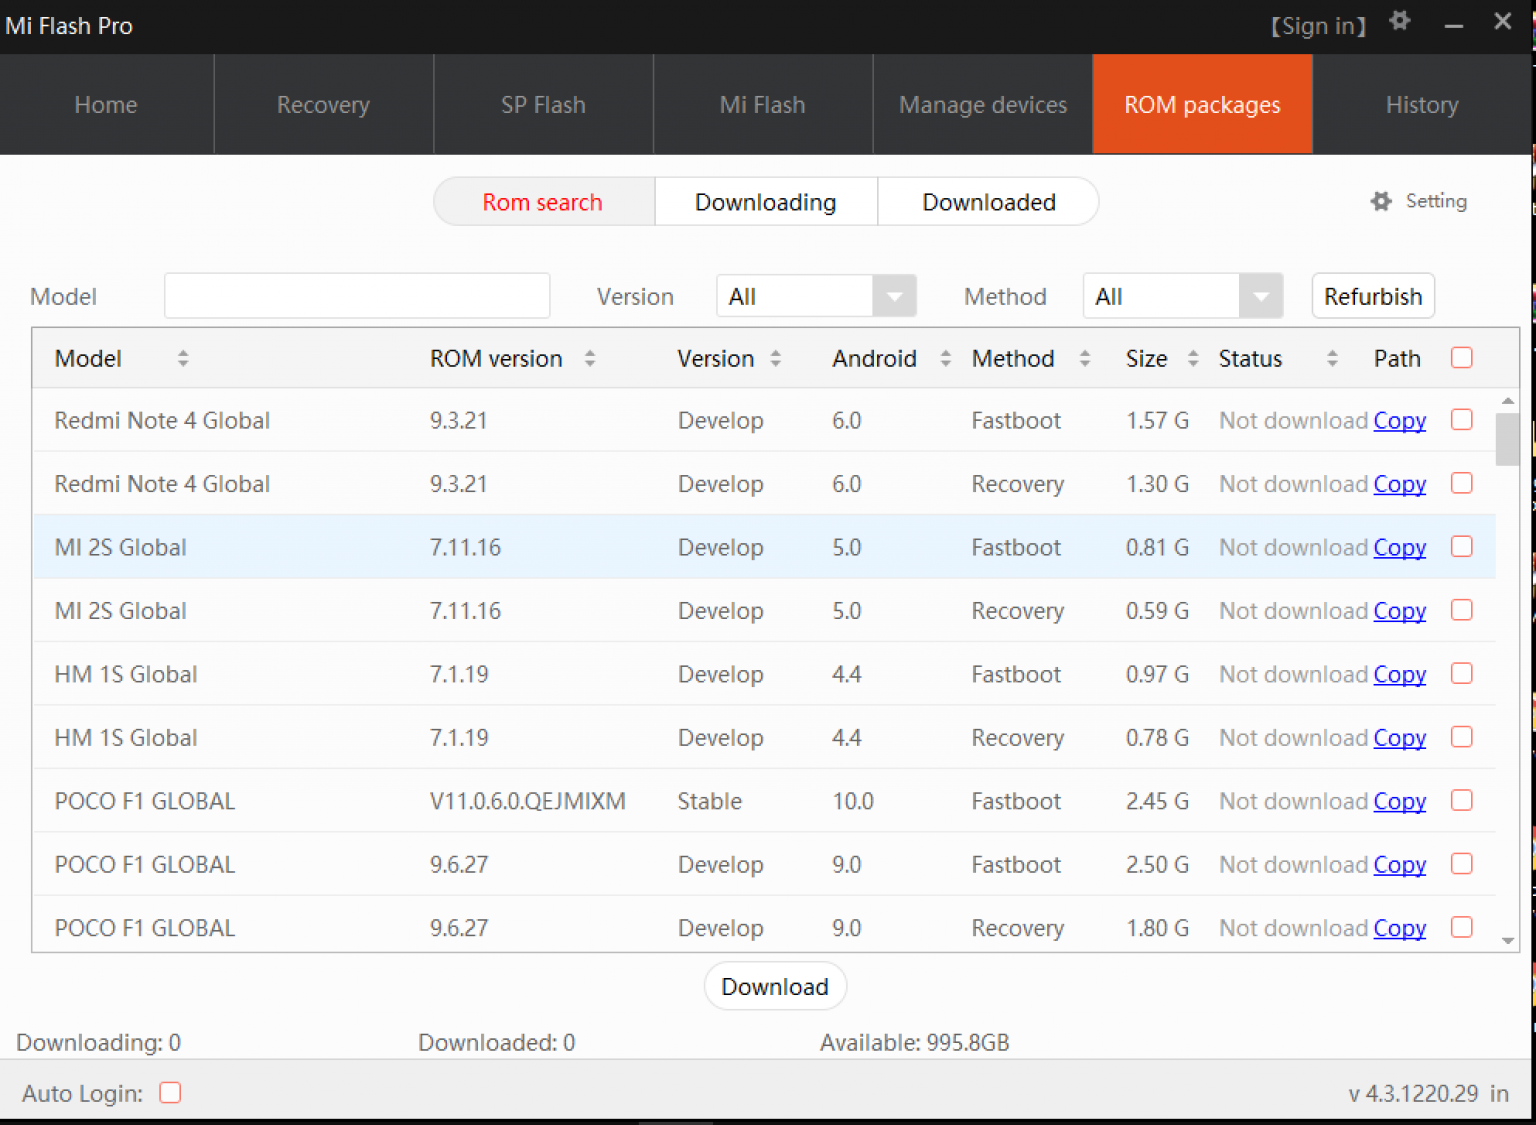Viewport: 1536px width, 1125px height.
Task: Open settings gear in title bar
Action: (x=1400, y=21)
